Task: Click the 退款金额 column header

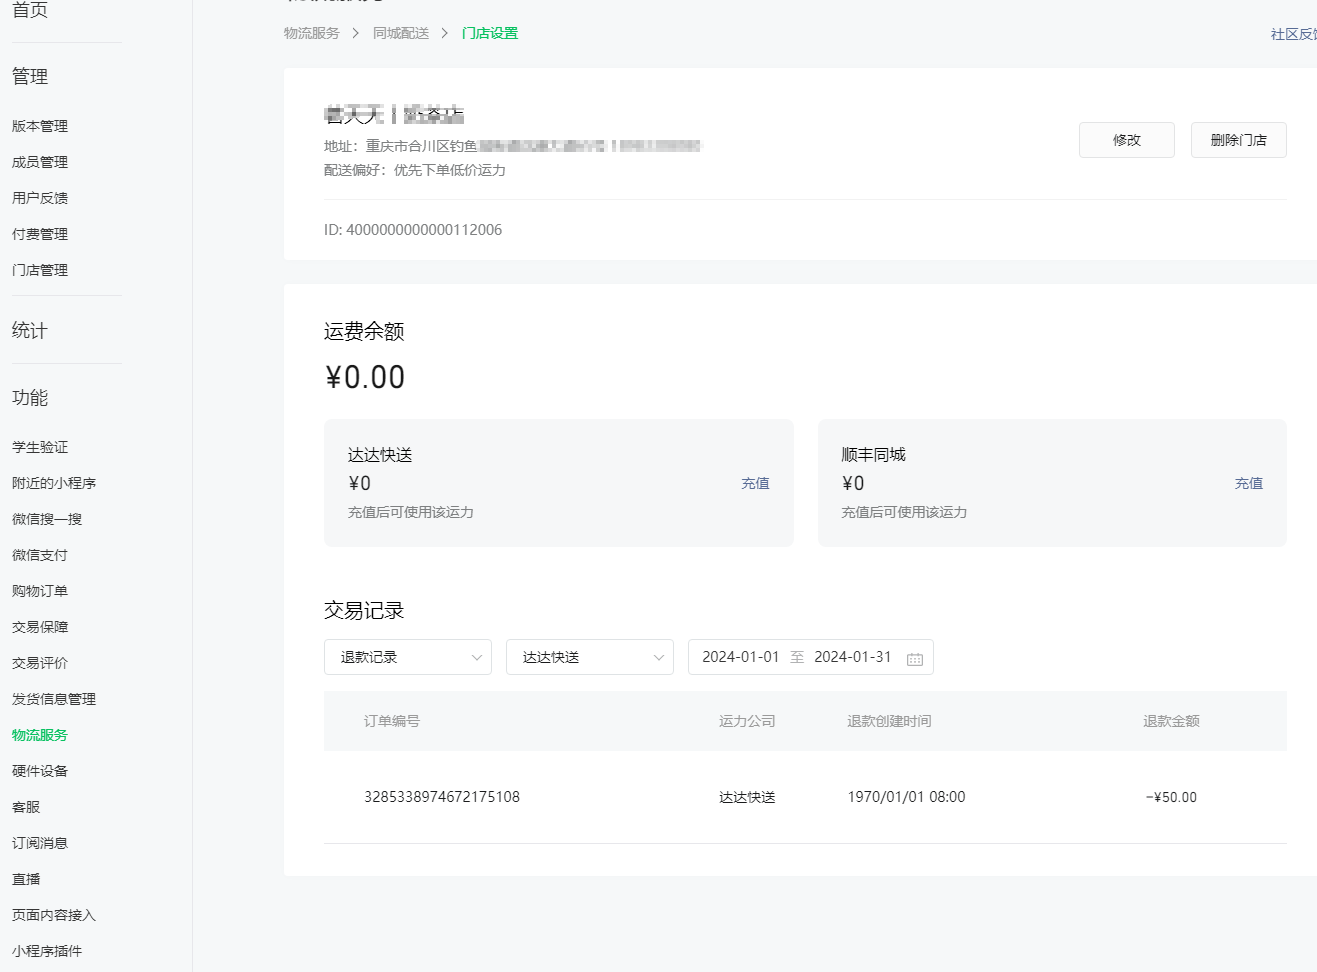Action: (1171, 721)
